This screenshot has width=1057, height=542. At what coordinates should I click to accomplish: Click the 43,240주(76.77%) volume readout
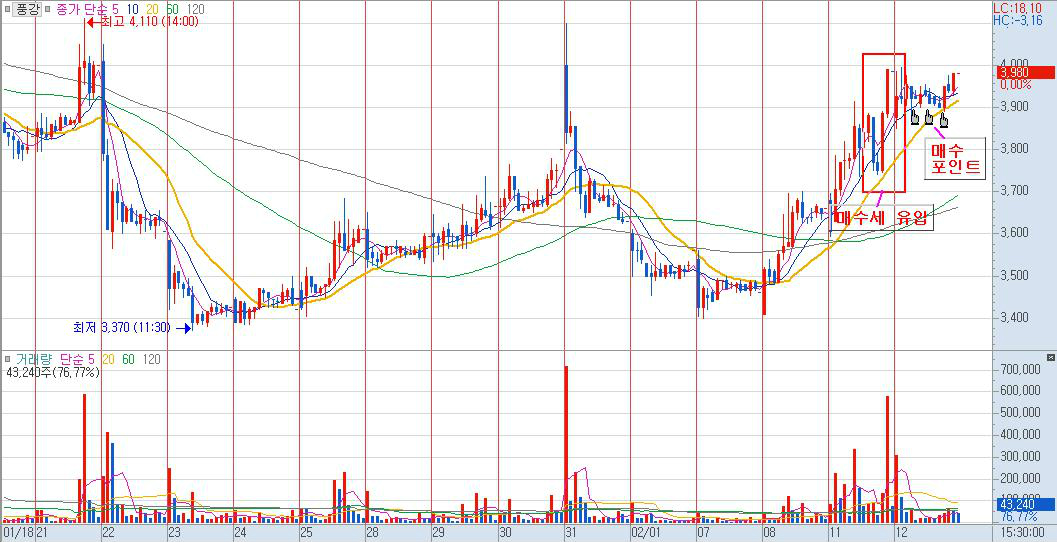(53, 372)
